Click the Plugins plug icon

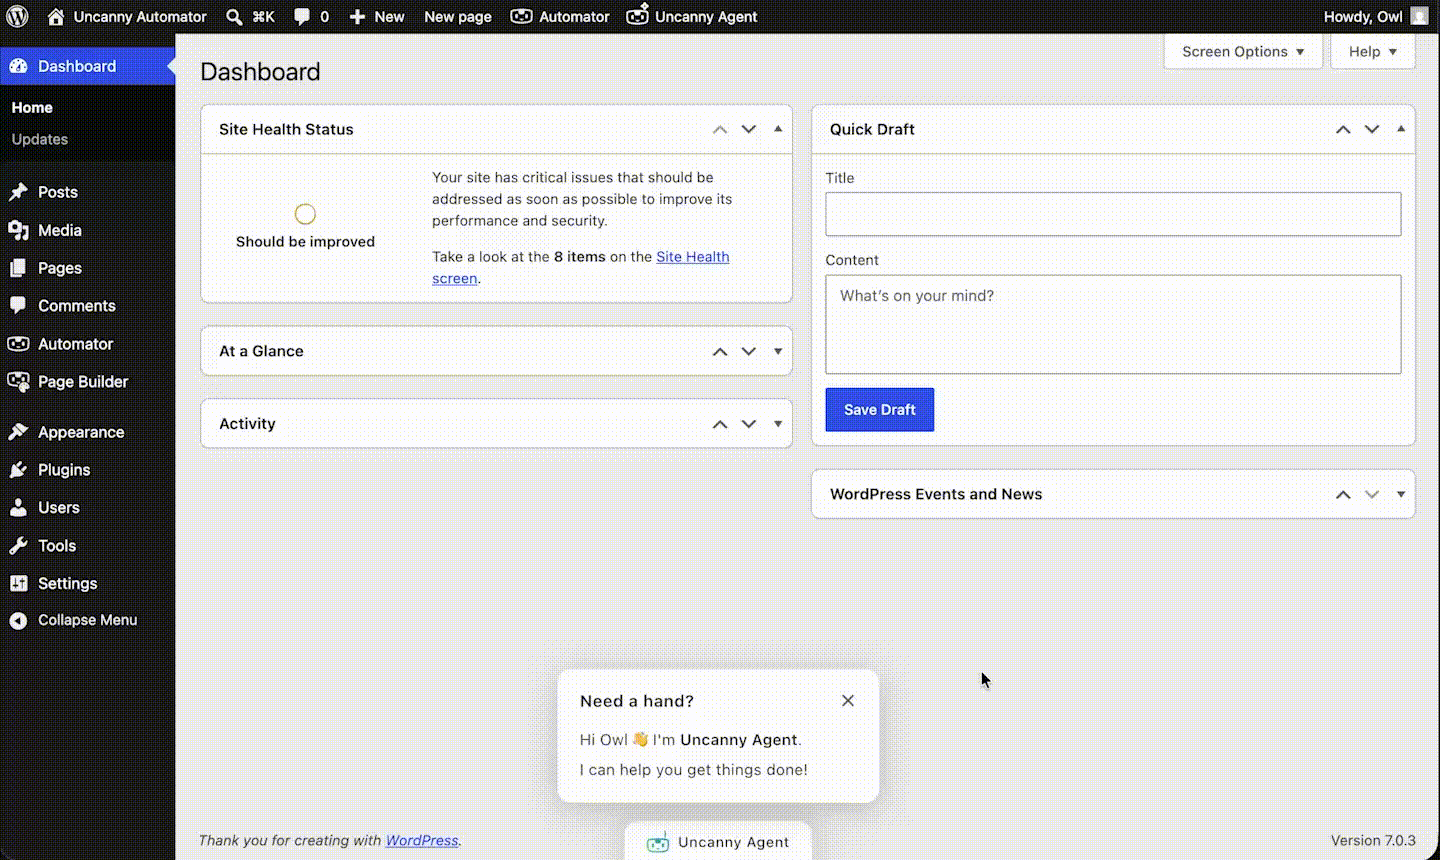18,470
